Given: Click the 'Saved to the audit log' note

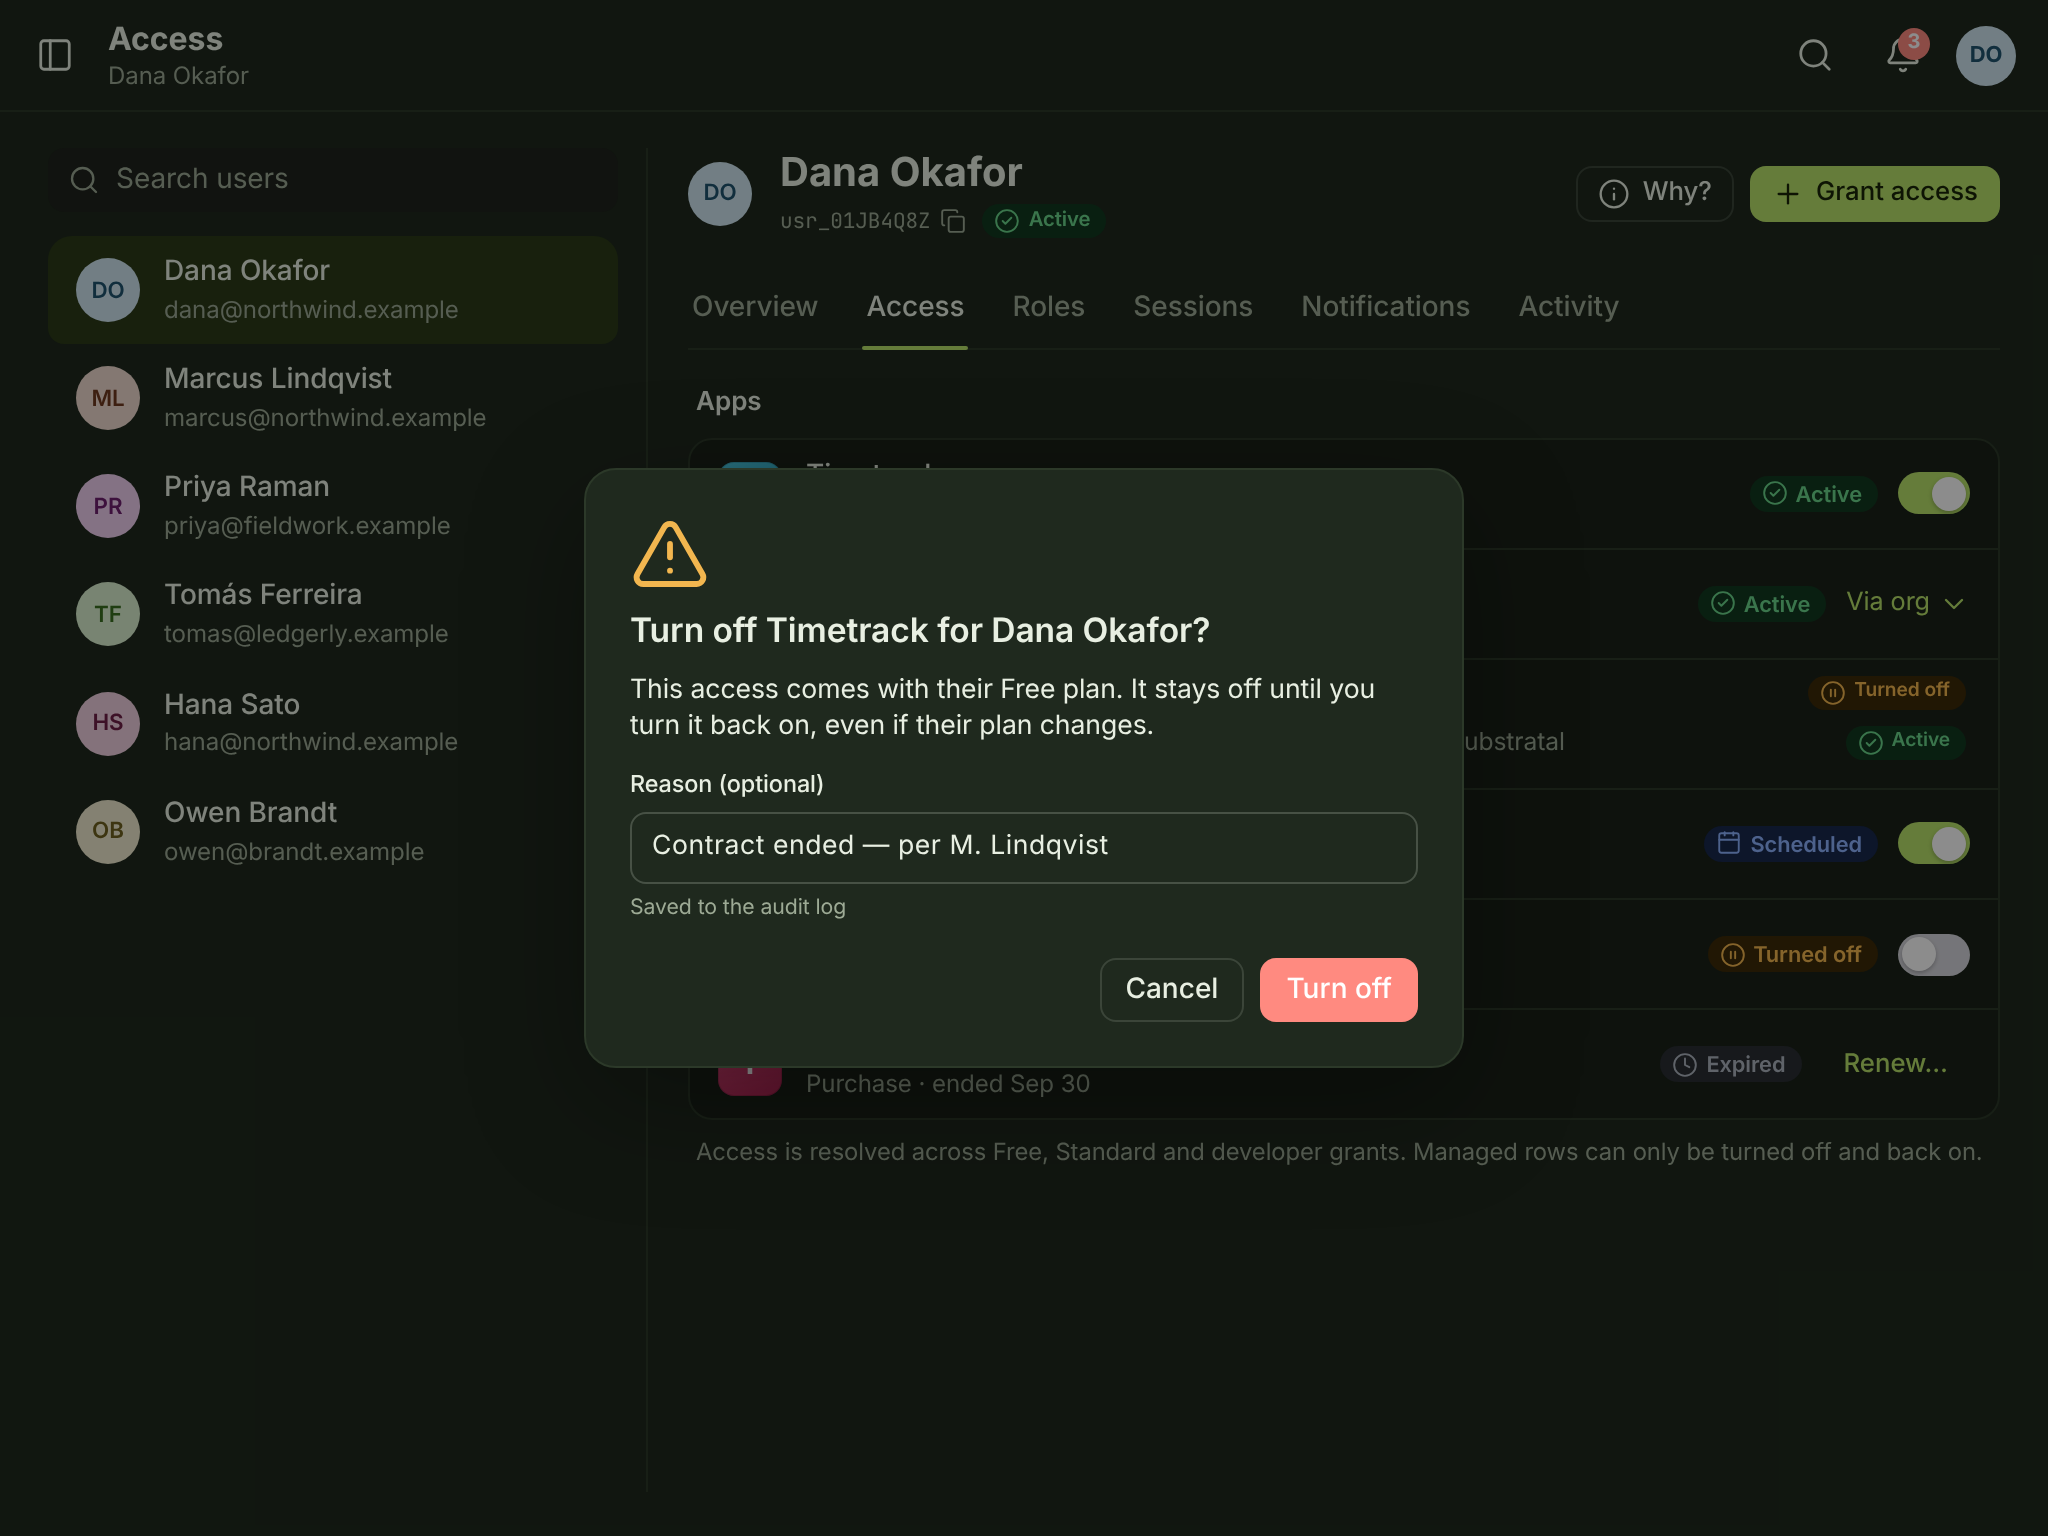Looking at the screenshot, I should point(738,907).
